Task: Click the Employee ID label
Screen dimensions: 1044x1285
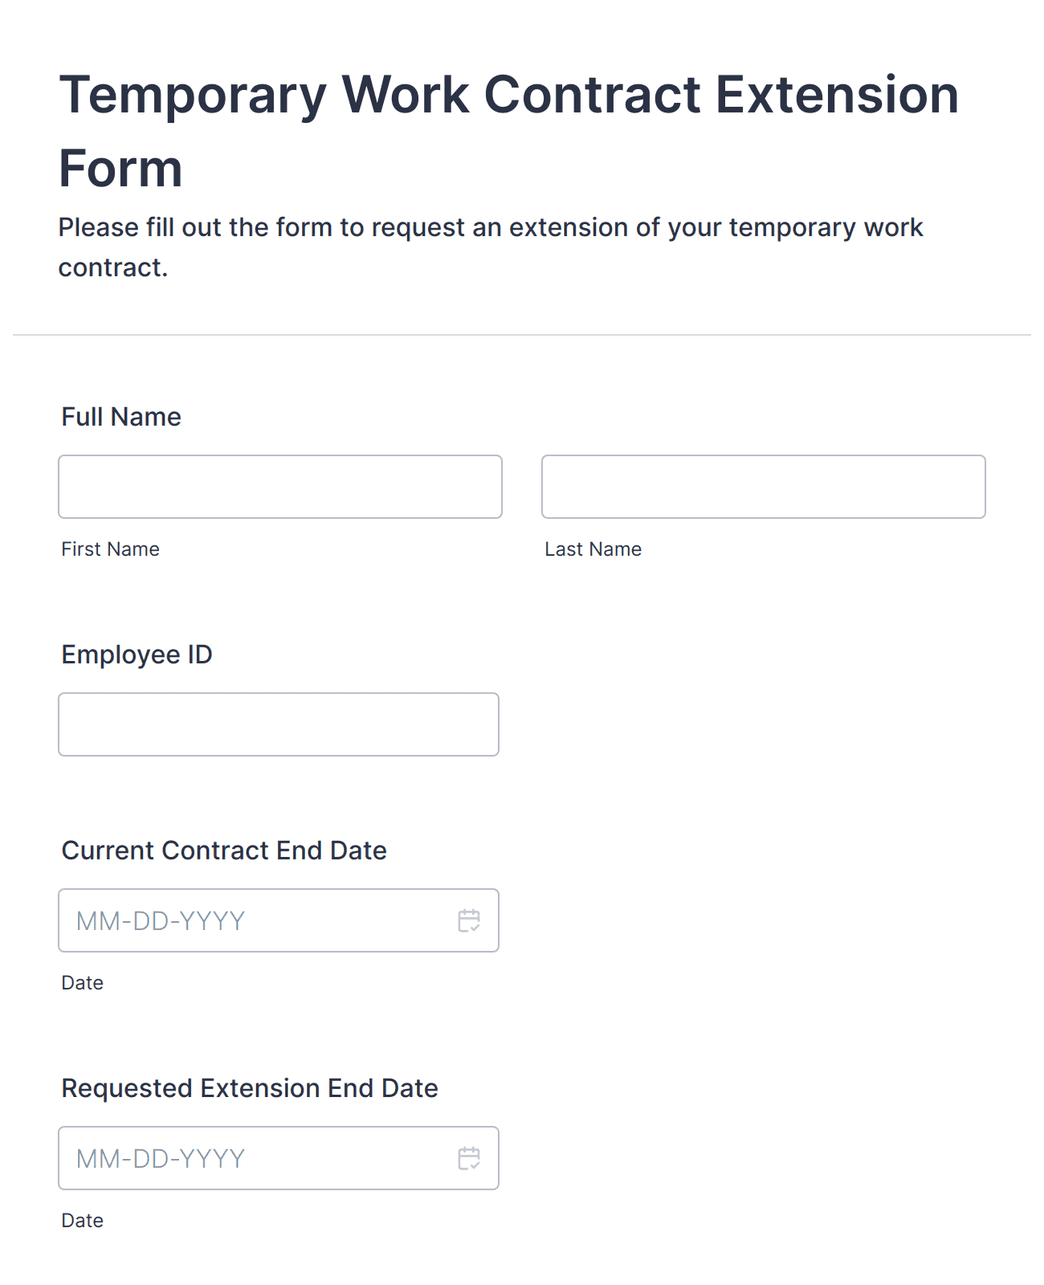Action: tap(137, 655)
